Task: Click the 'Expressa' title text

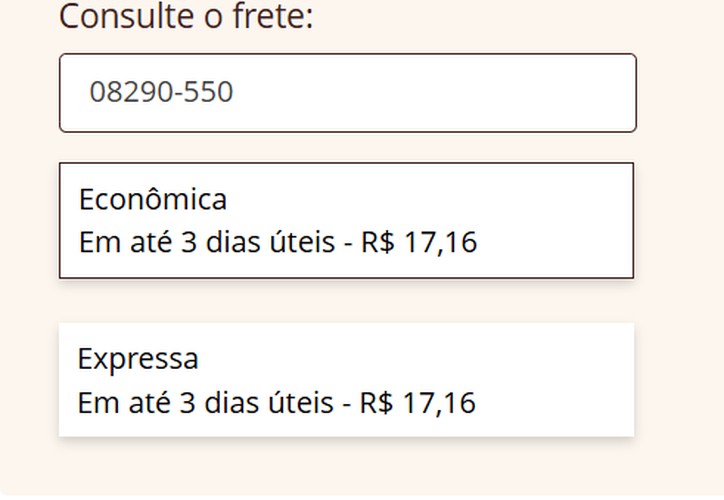Action: (x=138, y=358)
